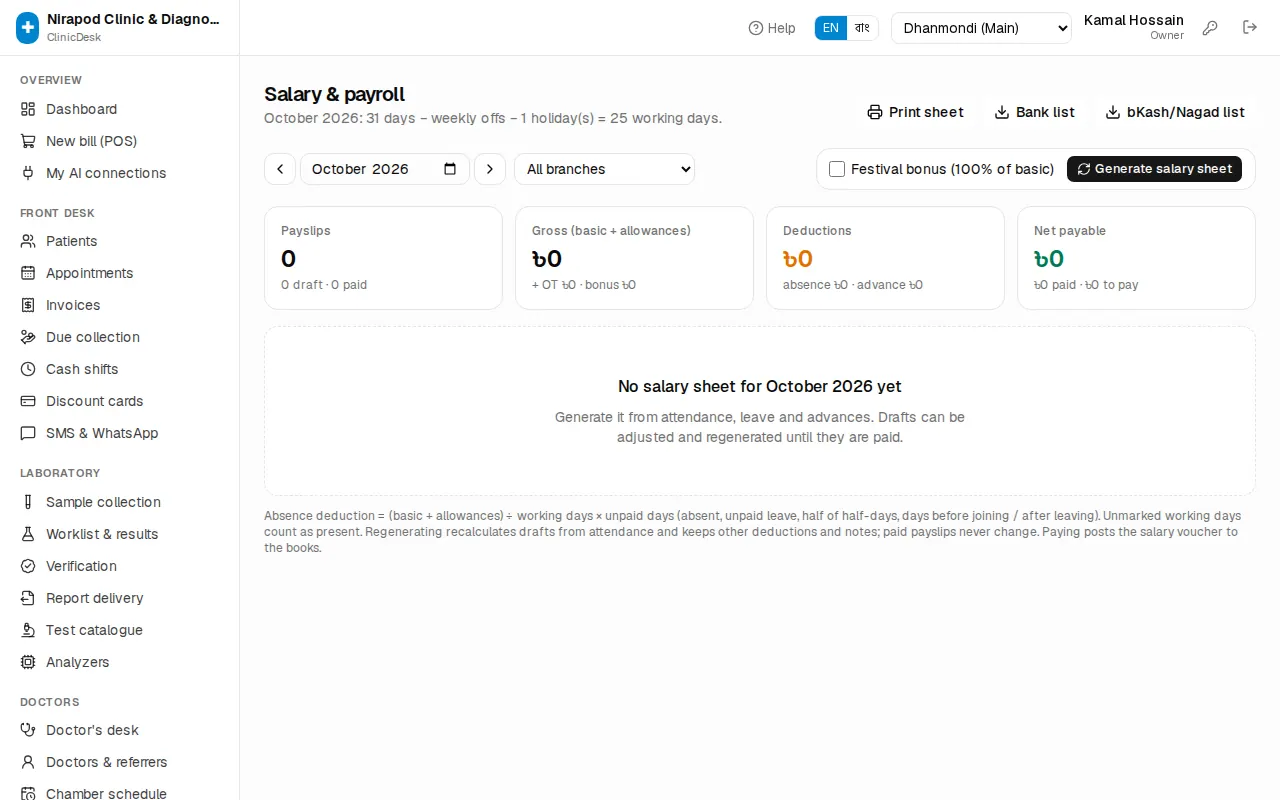Viewport: 1280px width, 800px height.
Task: Click the Dashboard sidebar icon
Action: tap(28, 109)
